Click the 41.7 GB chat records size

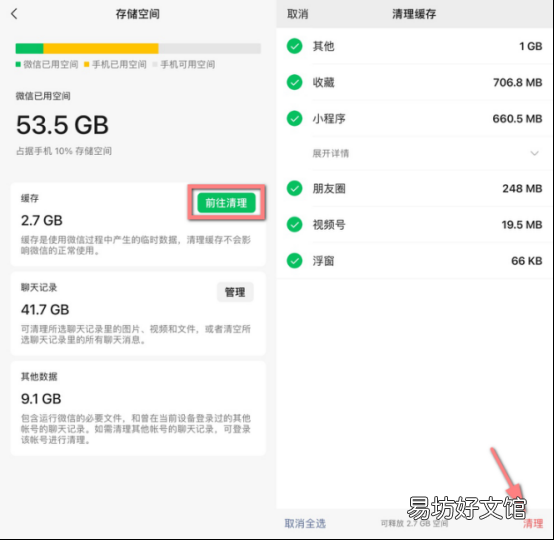(45, 310)
